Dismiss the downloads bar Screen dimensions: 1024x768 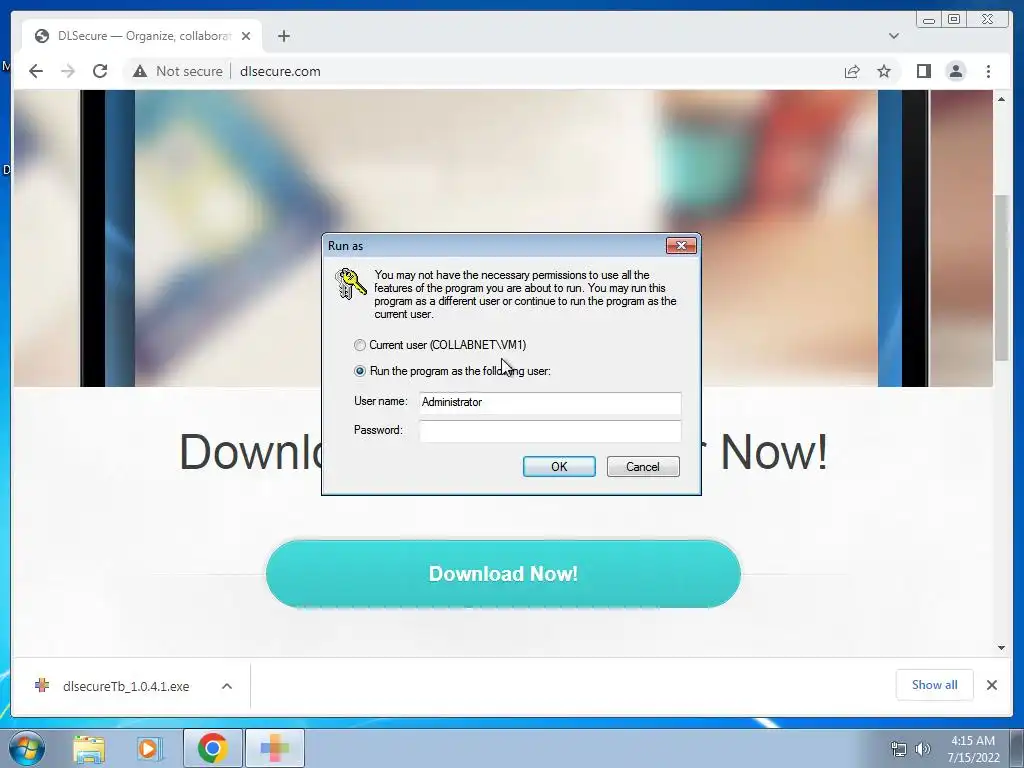pyautogui.click(x=991, y=685)
